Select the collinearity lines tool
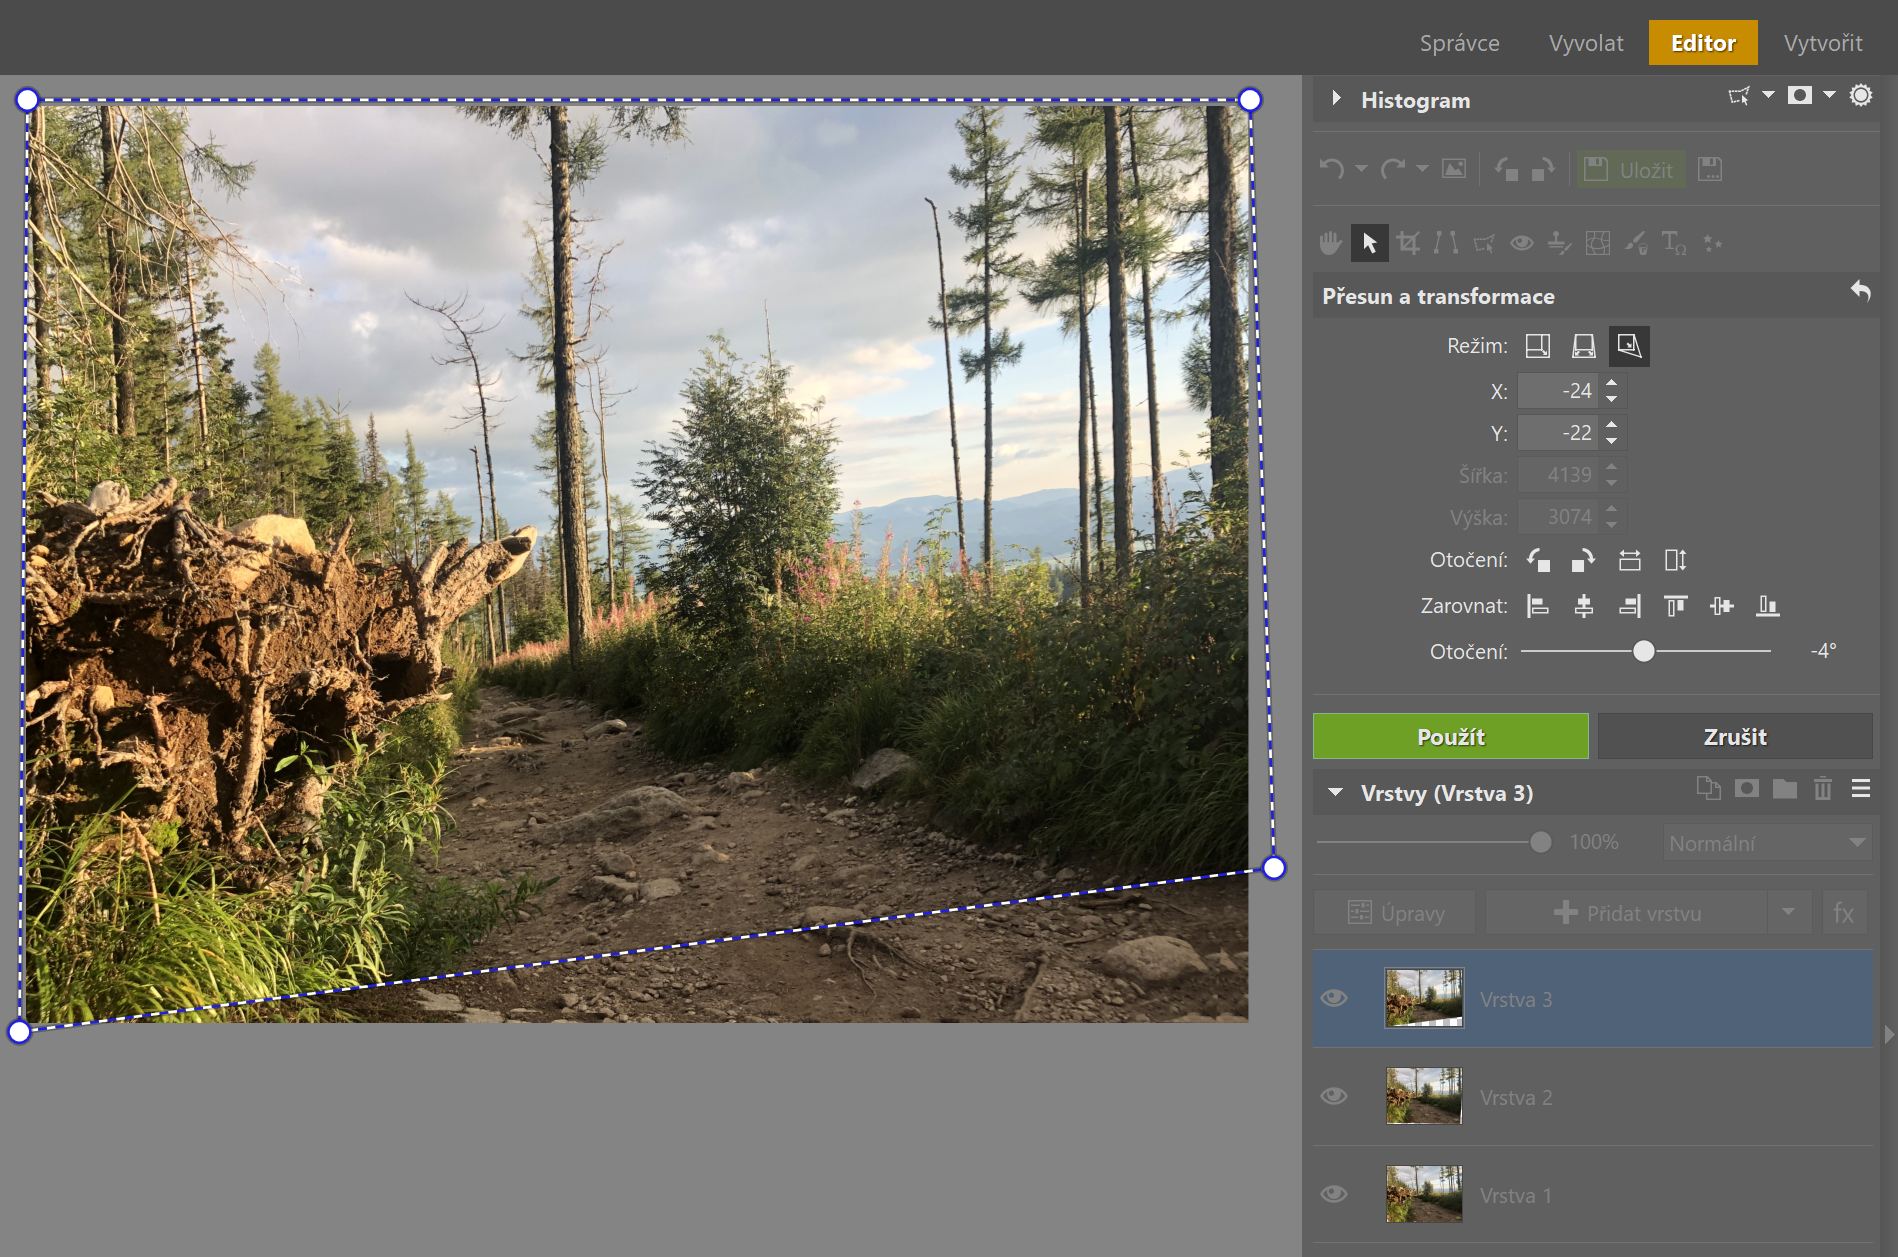The width and height of the screenshot is (1898, 1257). 1446,243
